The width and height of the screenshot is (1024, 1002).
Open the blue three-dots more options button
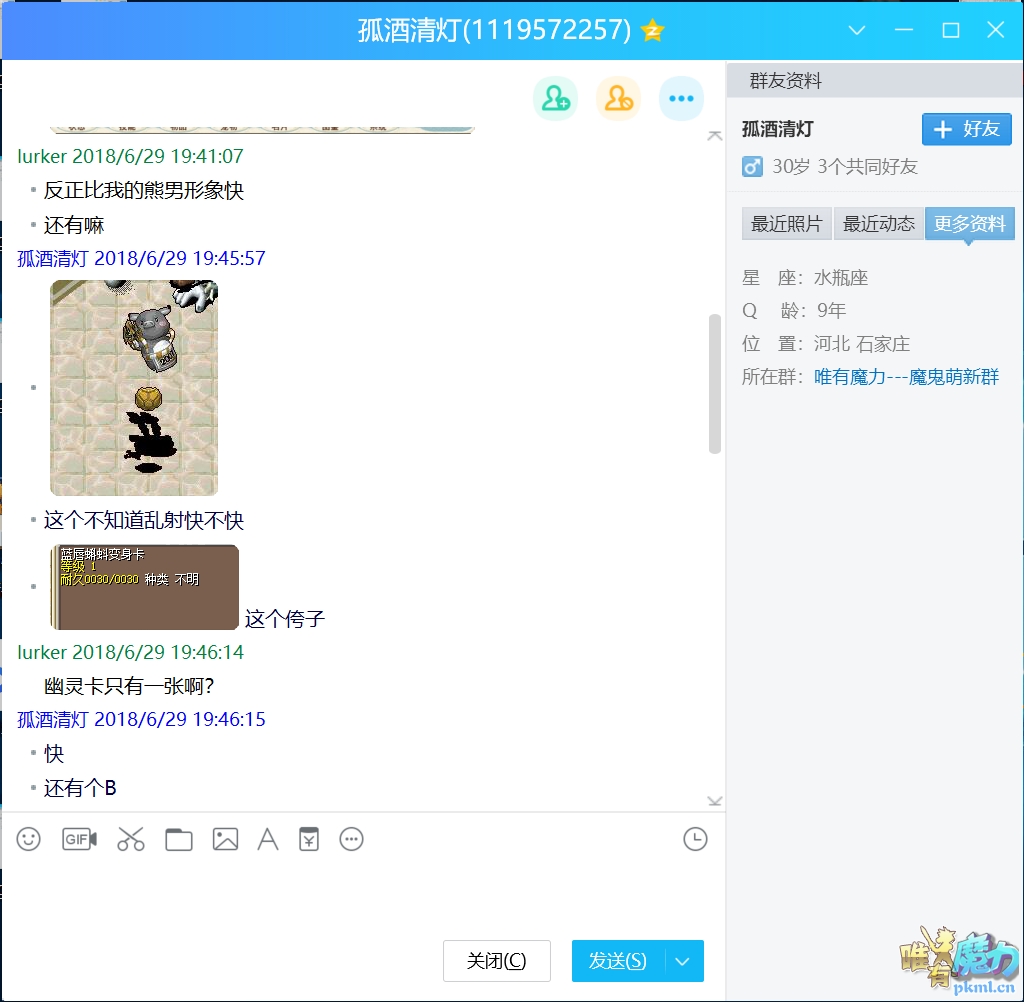(x=681, y=98)
